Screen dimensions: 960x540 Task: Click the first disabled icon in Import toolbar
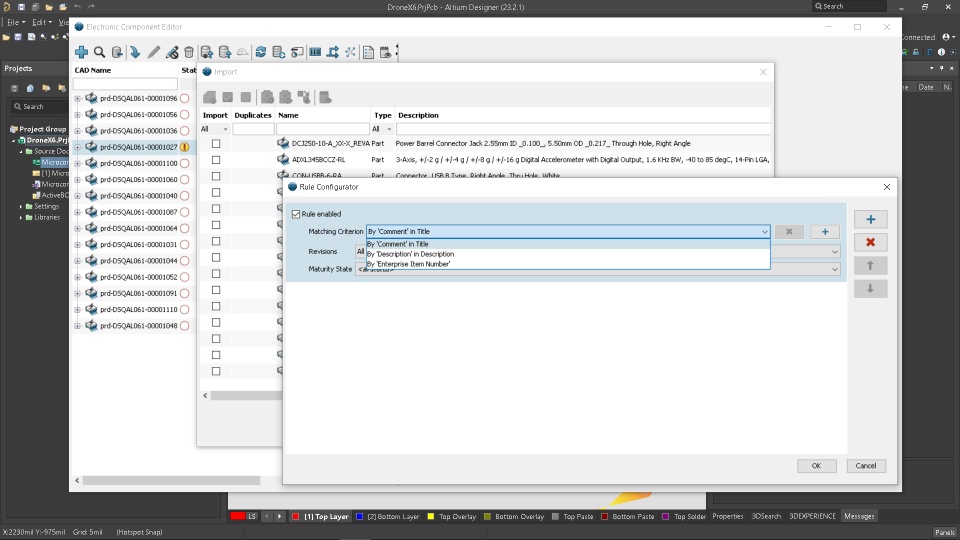[210, 97]
